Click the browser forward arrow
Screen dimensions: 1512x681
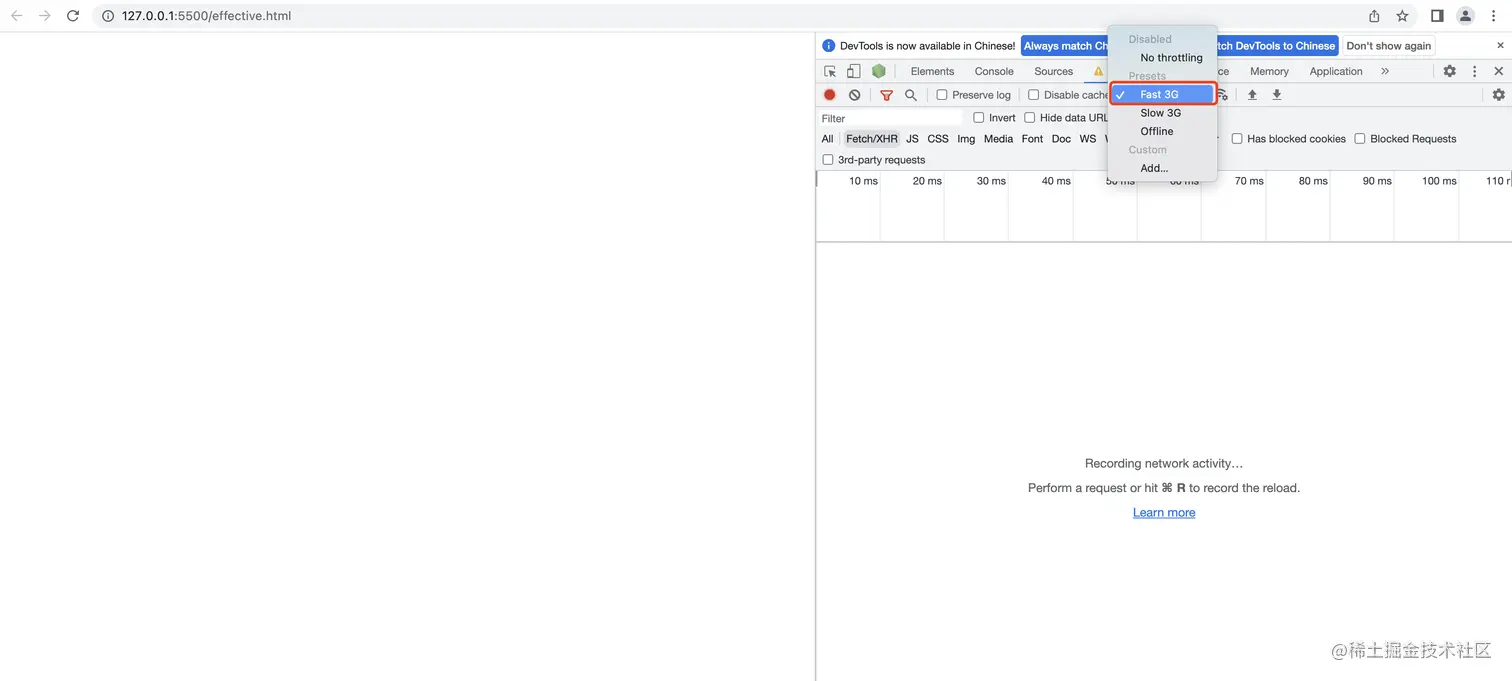pyautogui.click(x=44, y=16)
